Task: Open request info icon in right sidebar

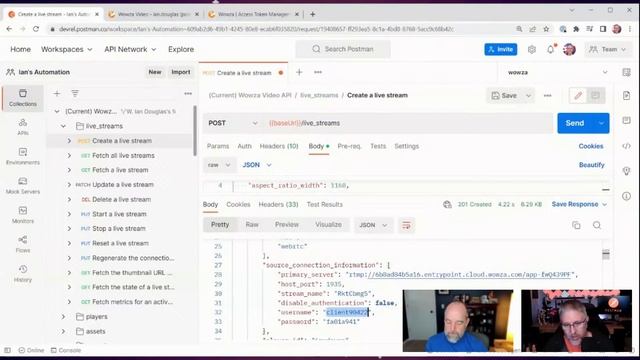Action: 627,196
